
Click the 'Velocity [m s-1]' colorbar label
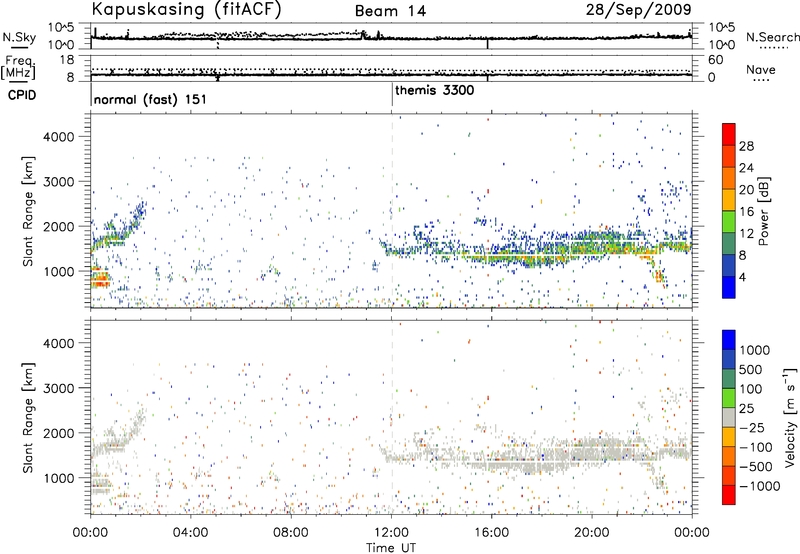pyautogui.click(x=790, y=417)
